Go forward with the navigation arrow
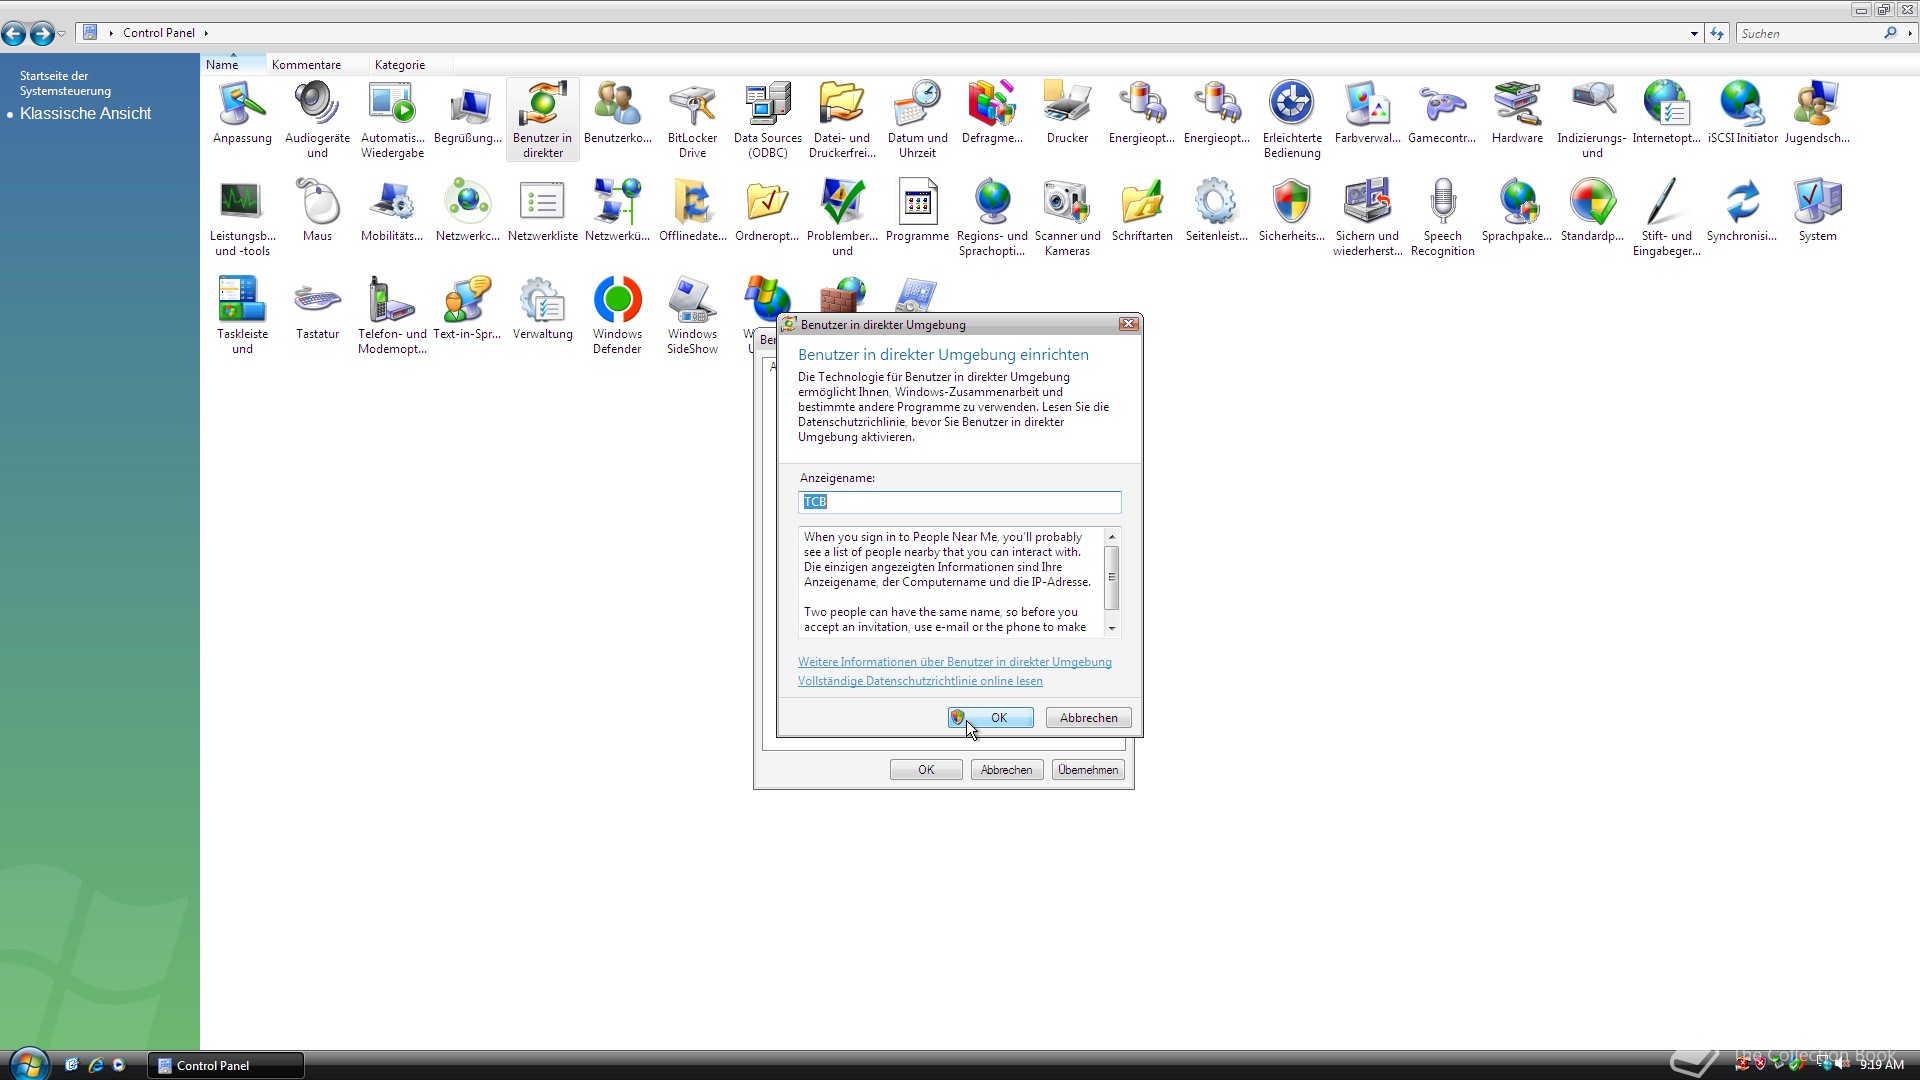The height and width of the screenshot is (1080, 1920). click(41, 34)
